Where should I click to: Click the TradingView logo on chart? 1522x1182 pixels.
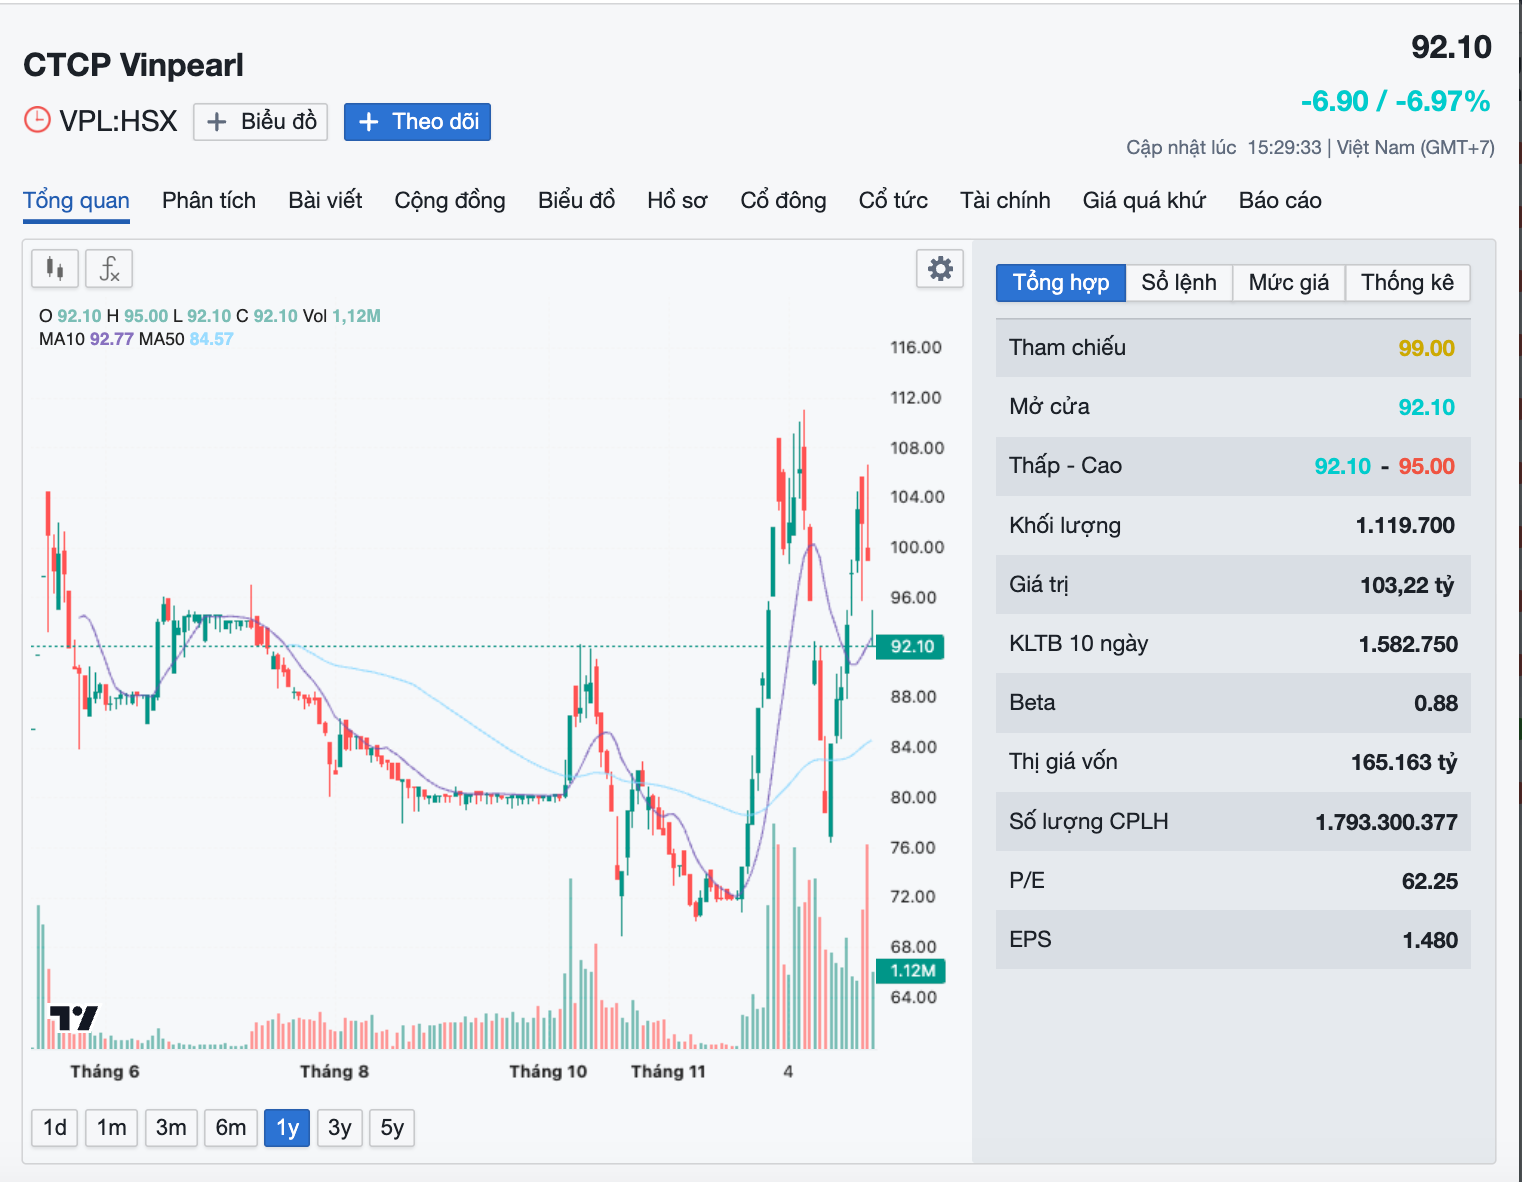74,1018
